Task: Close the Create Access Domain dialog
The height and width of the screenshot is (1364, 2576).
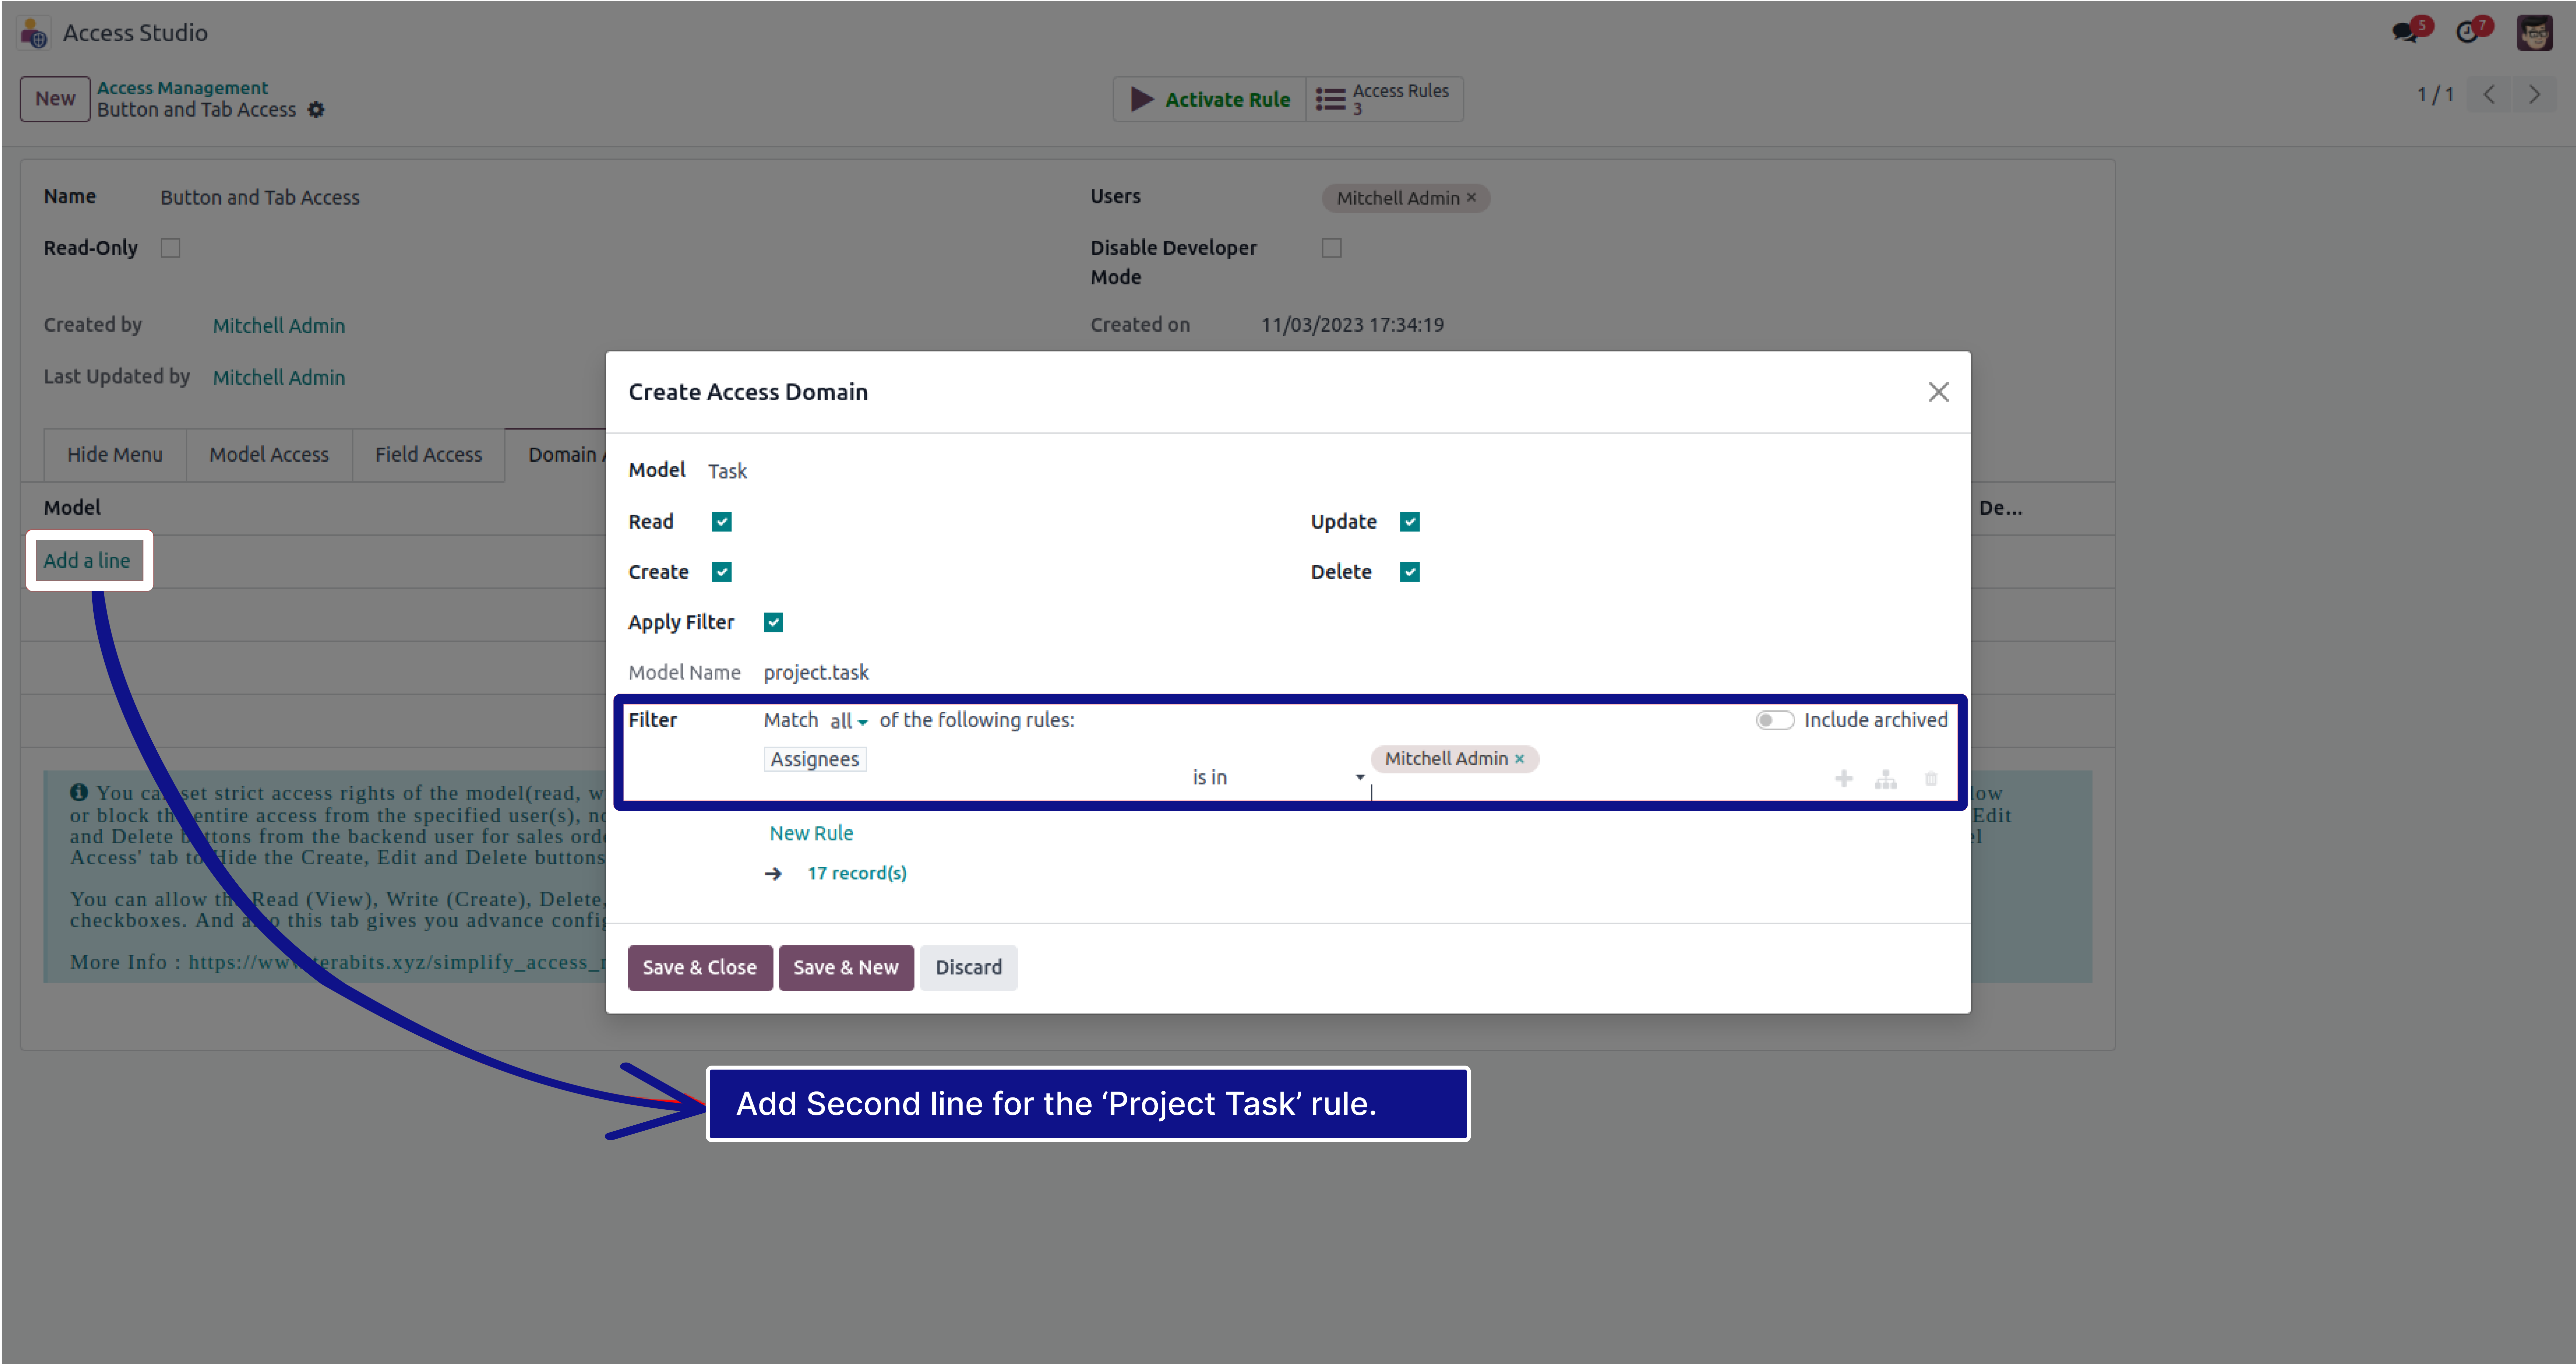Action: (x=1938, y=392)
